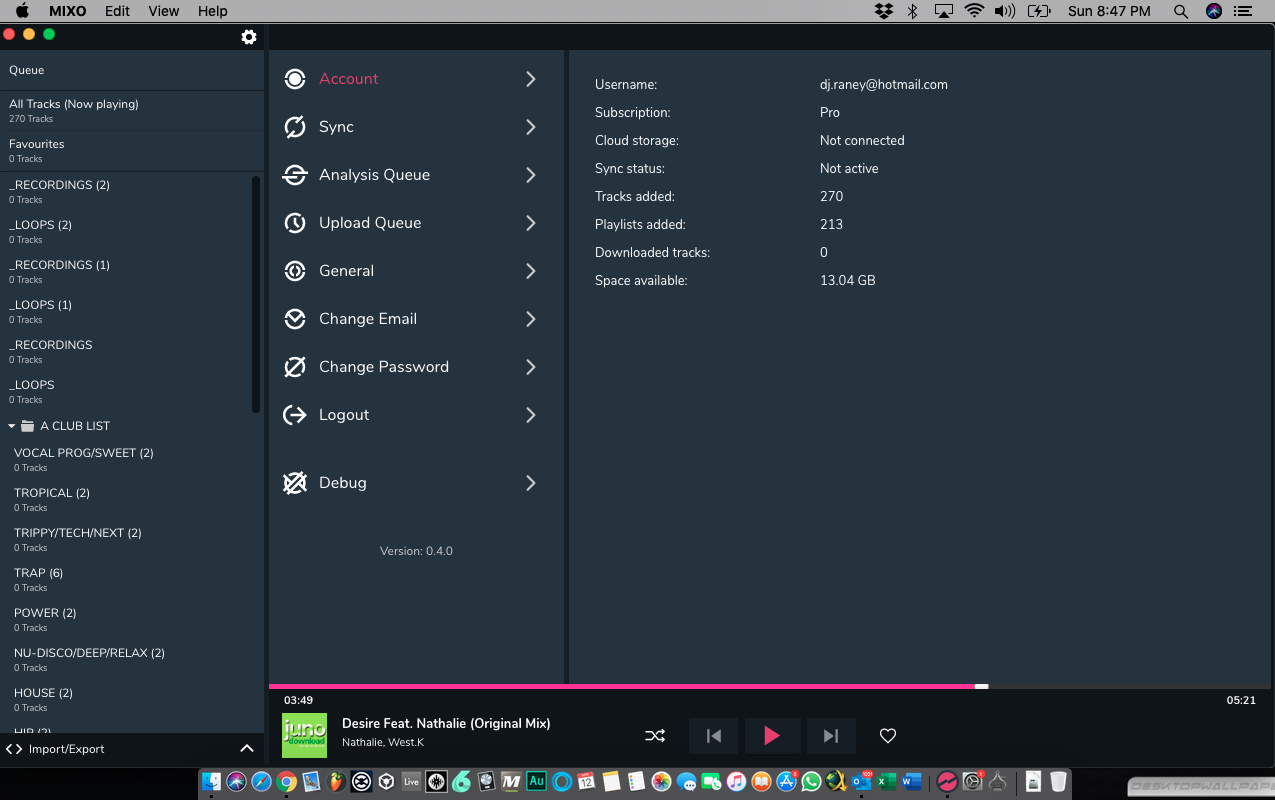Screen dimensions: 1275x800
Task: Favourite the current track with heart
Action: click(x=887, y=736)
